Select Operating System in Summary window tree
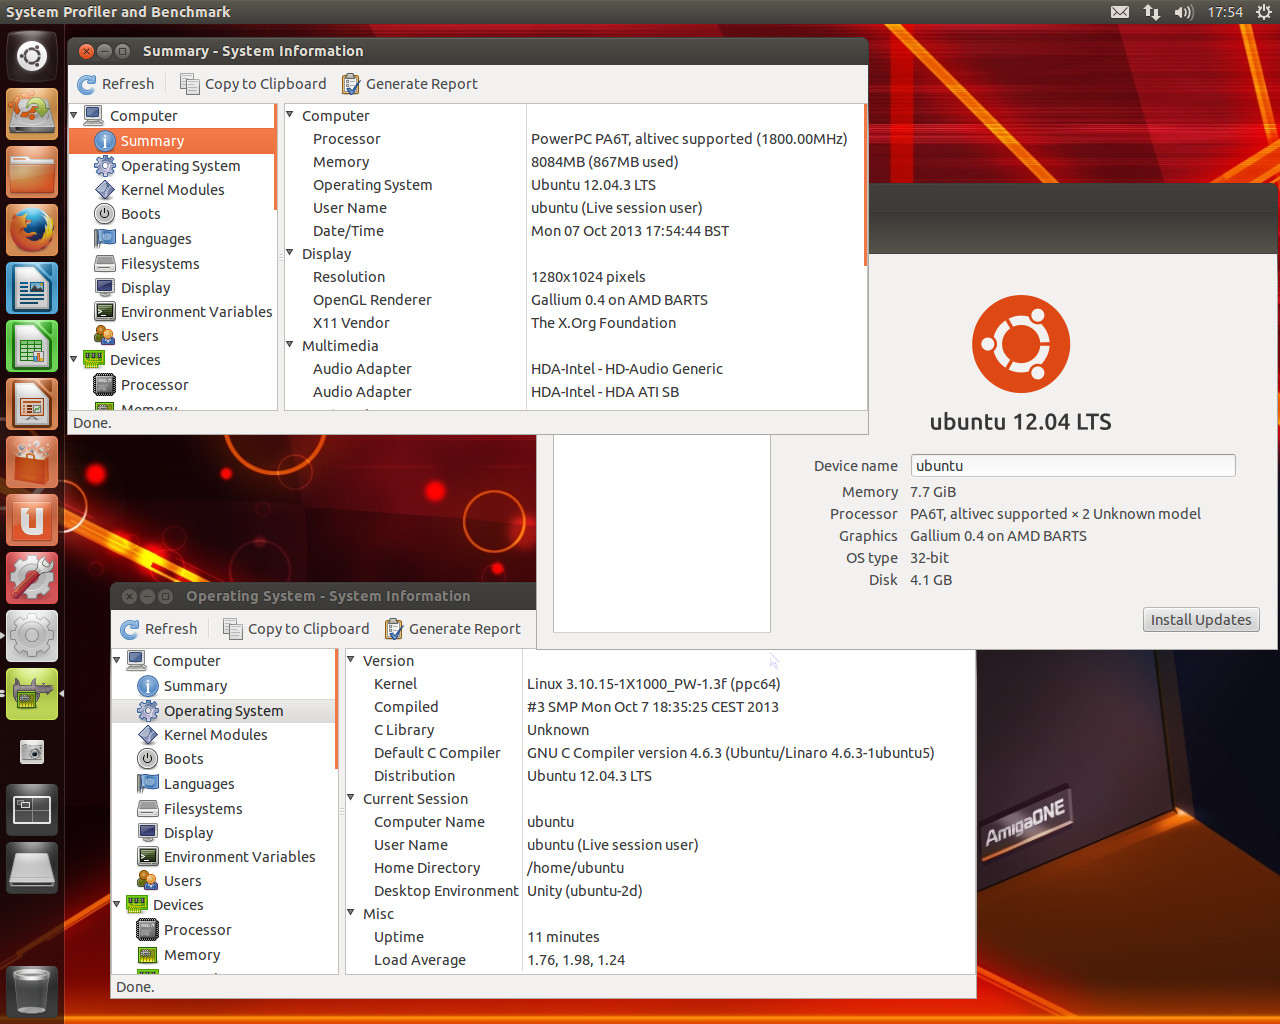 pos(172,166)
